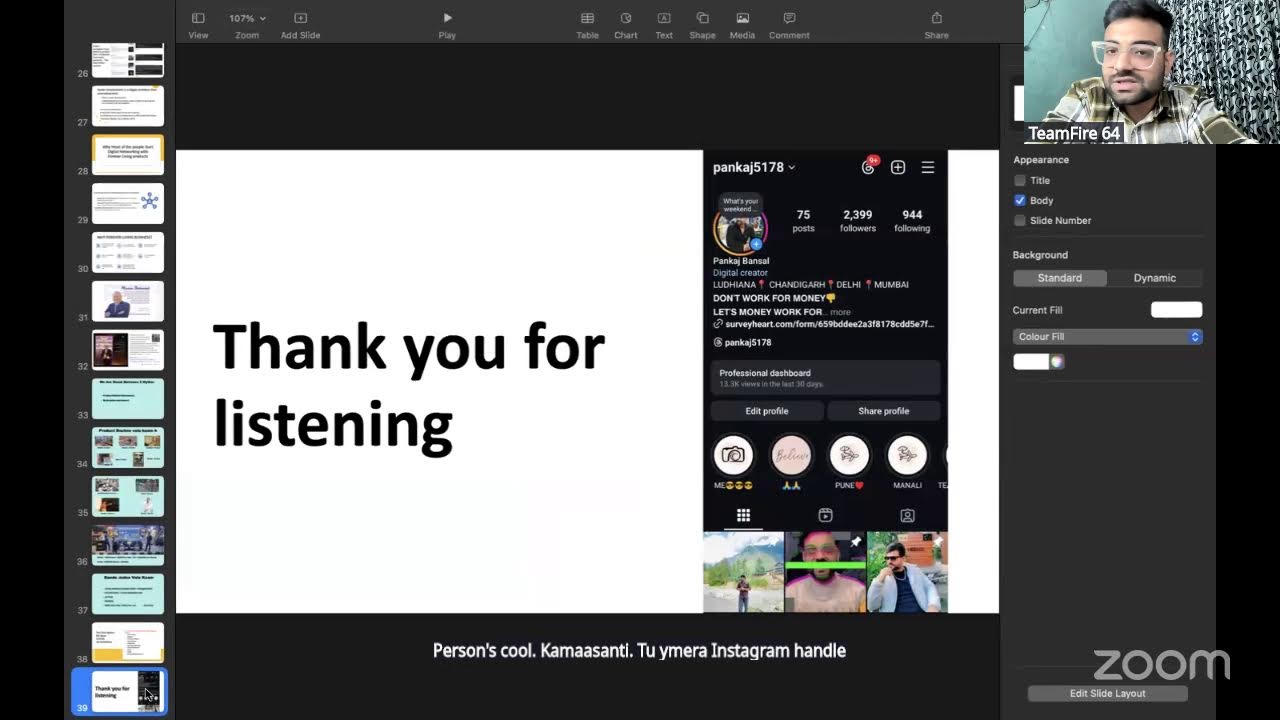Pick slide 38 in the navigator

click(x=128, y=642)
